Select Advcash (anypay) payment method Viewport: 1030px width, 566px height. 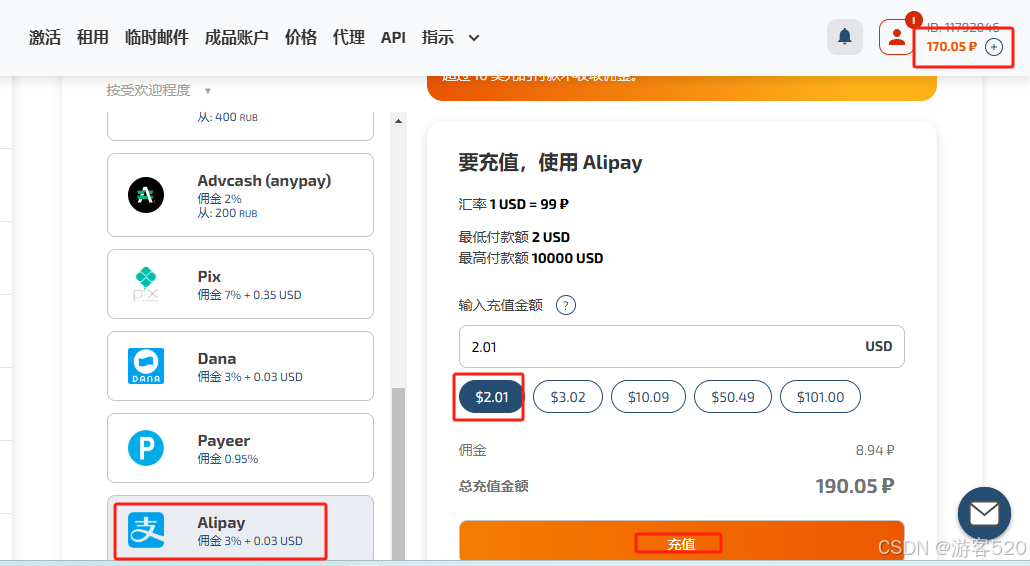[240, 195]
